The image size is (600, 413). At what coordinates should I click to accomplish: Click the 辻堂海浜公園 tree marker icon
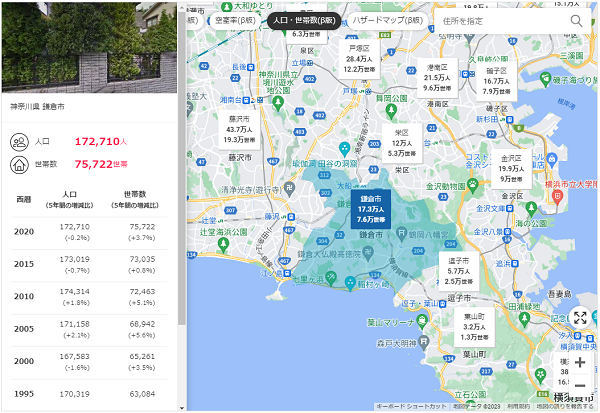pyautogui.click(x=223, y=244)
